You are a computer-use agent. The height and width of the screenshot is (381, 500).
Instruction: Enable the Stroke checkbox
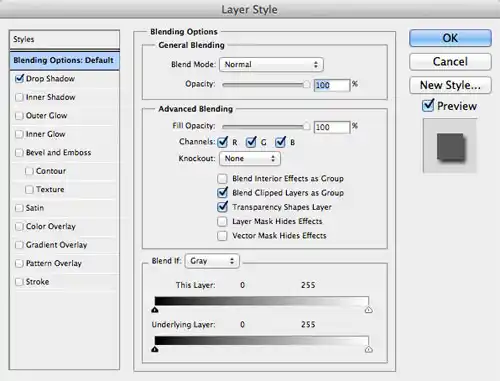(19, 282)
